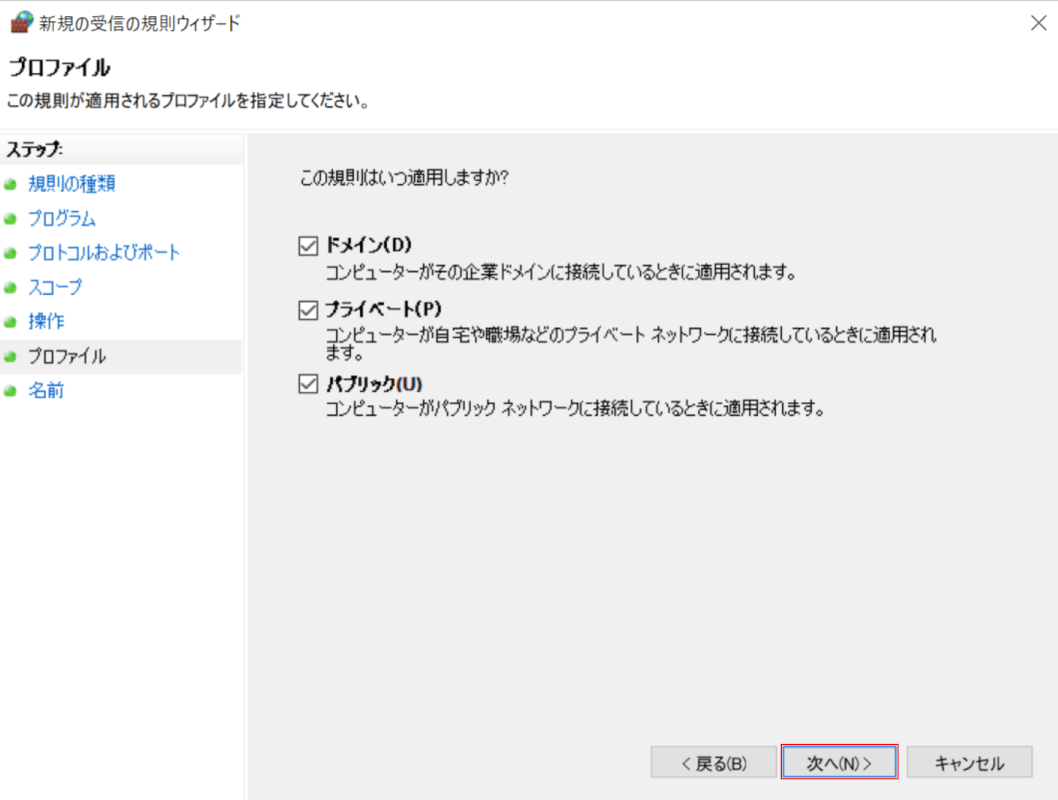The height and width of the screenshot is (800, 1058).
Task: Click green bullet beside プログラム
Action: tap(11, 219)
